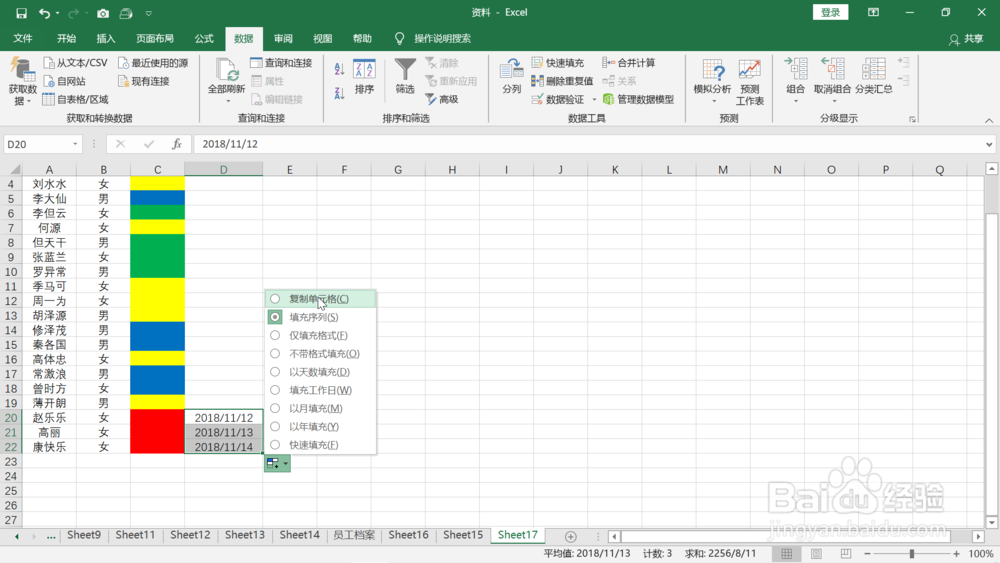Switch to the 插入 (Insert) tab
Screen dimensions: 1000x563
click(x=106, y=38)
